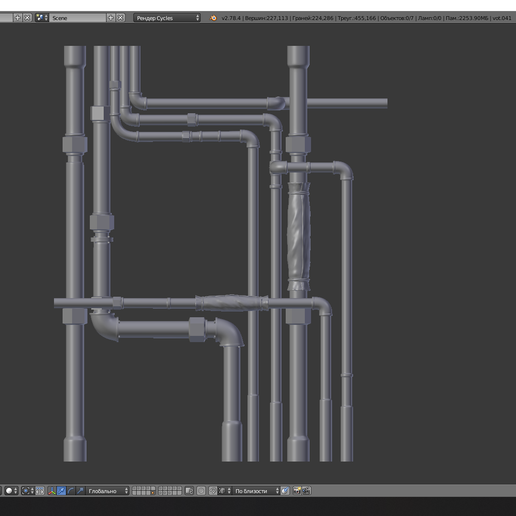Delete the scene with X button
Viewport: 516px width, 516px height.
pos(120,18)
